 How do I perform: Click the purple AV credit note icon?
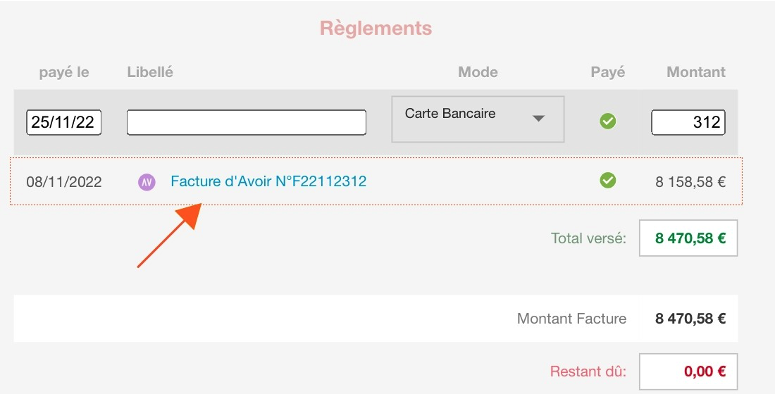click(147, 182)
